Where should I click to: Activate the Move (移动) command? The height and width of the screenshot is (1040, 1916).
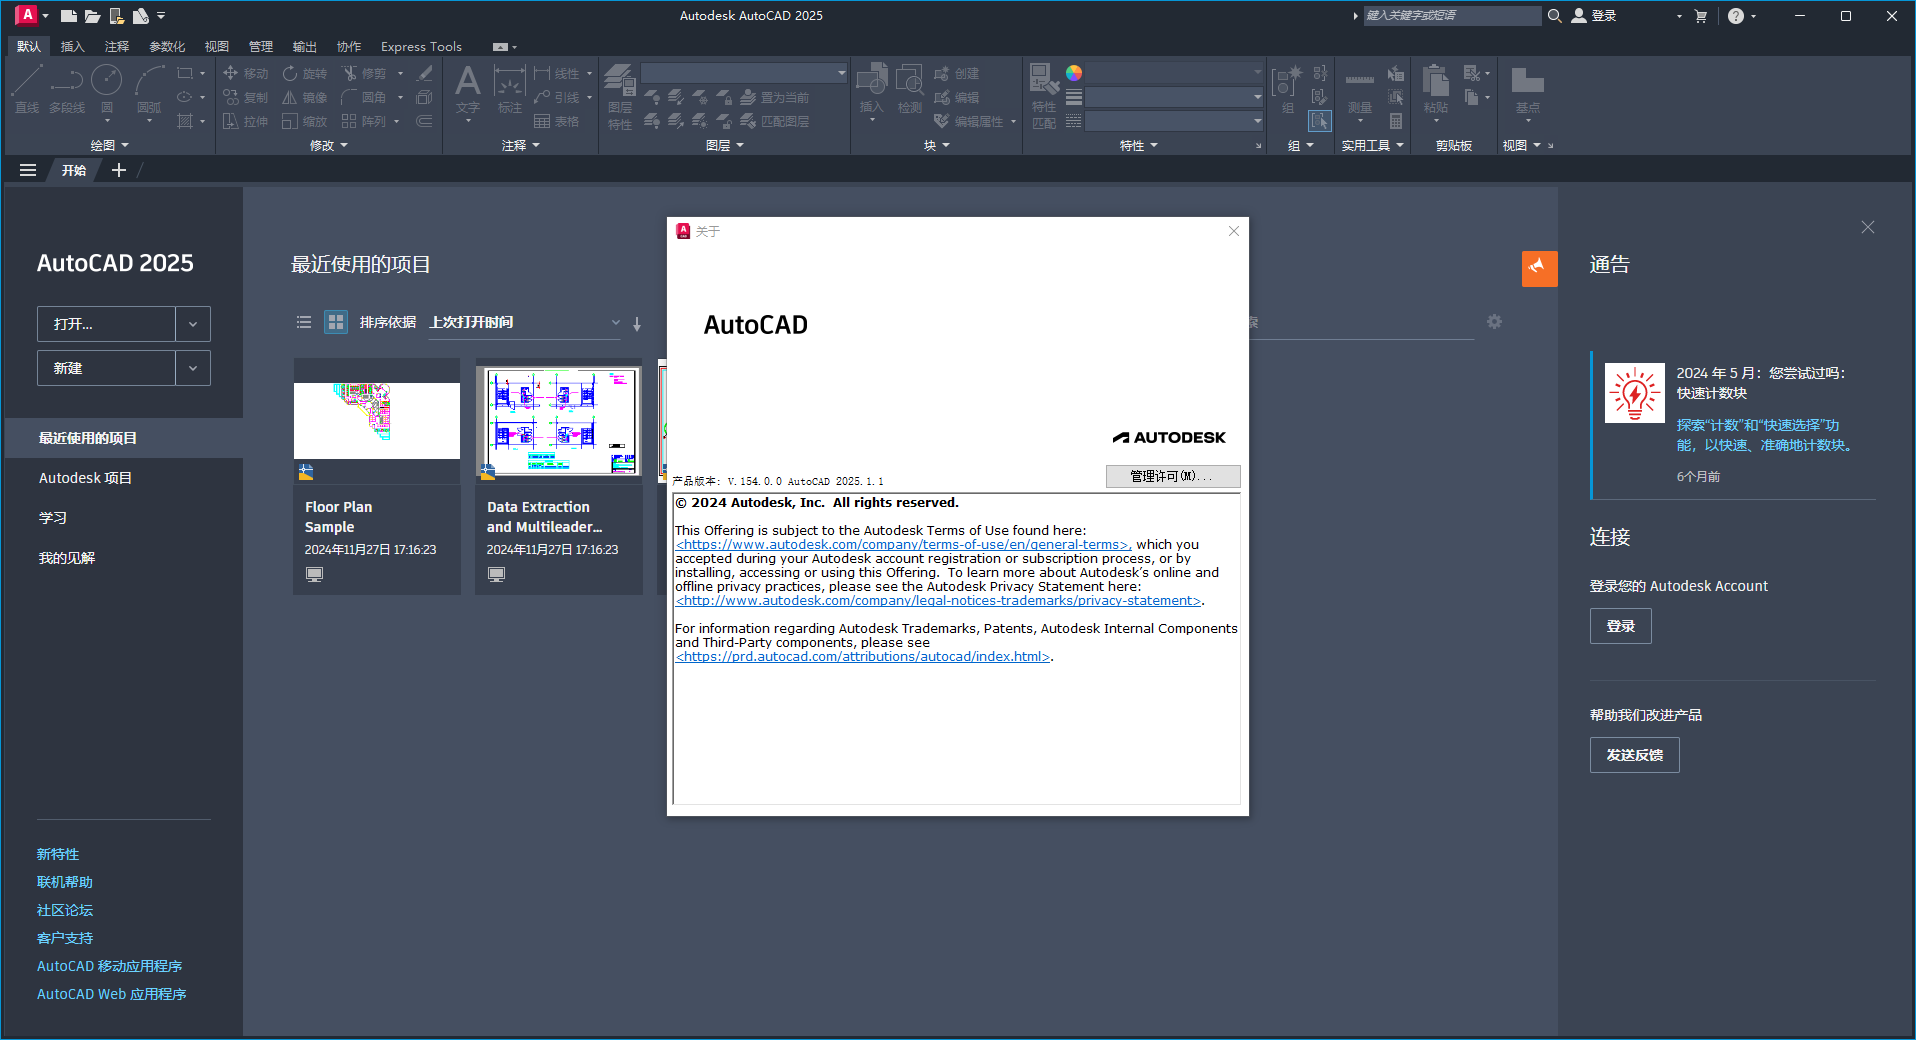coord(249,72)
